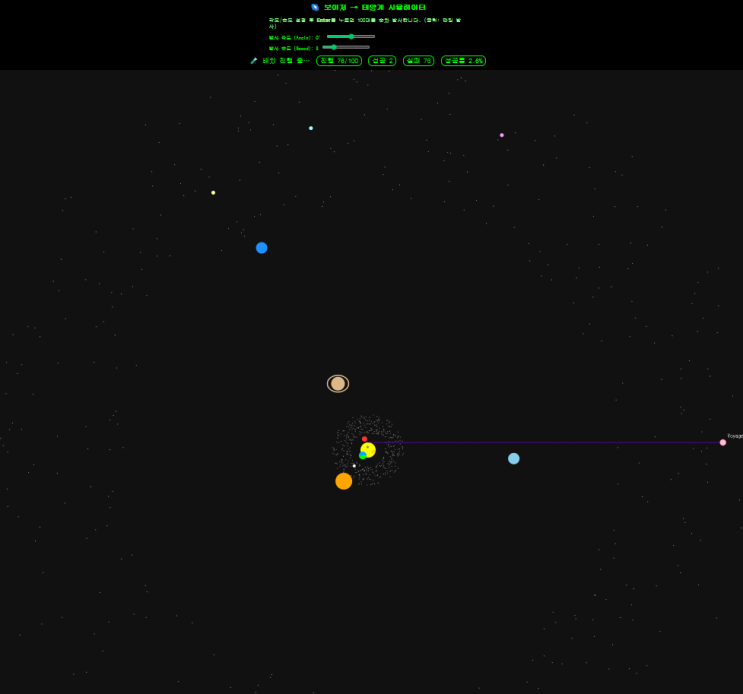
Task: Click the light blue planet right of the Sun
Action: point(514,459)
